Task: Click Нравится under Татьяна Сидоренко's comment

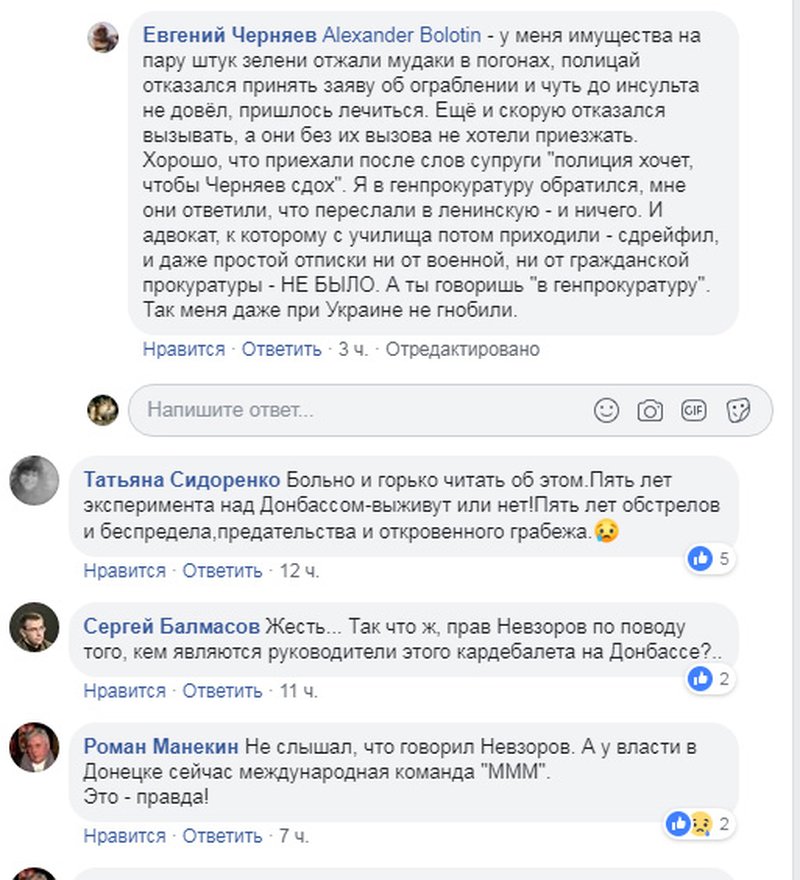Action: click(125, 571)
